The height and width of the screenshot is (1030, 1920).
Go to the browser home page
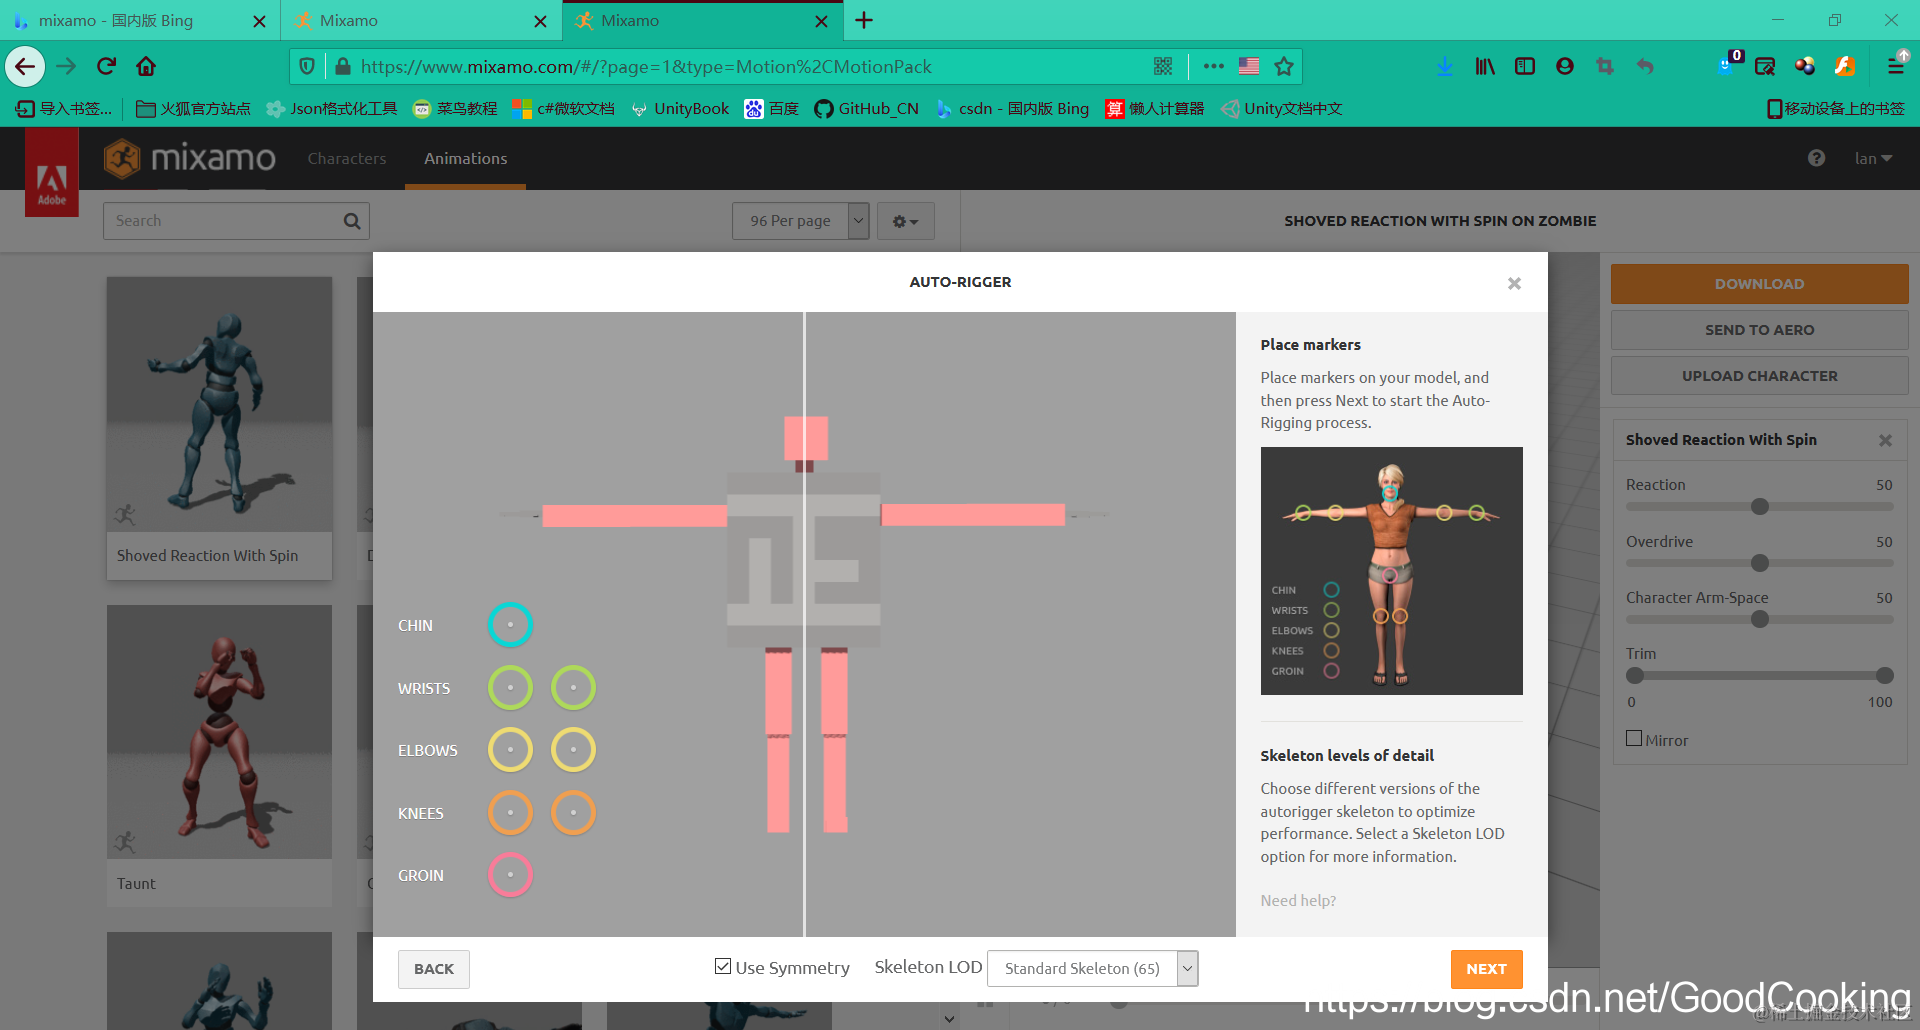(x=146, y=67)
